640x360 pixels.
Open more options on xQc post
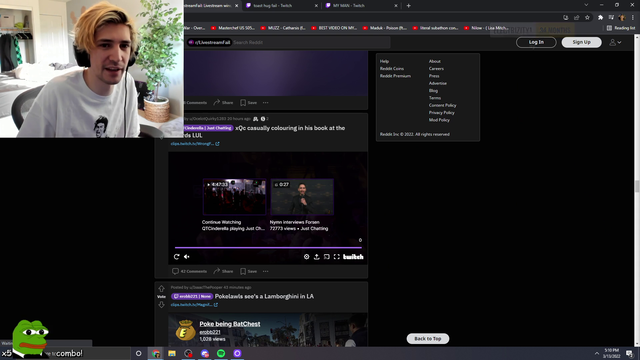pos(266,271)
